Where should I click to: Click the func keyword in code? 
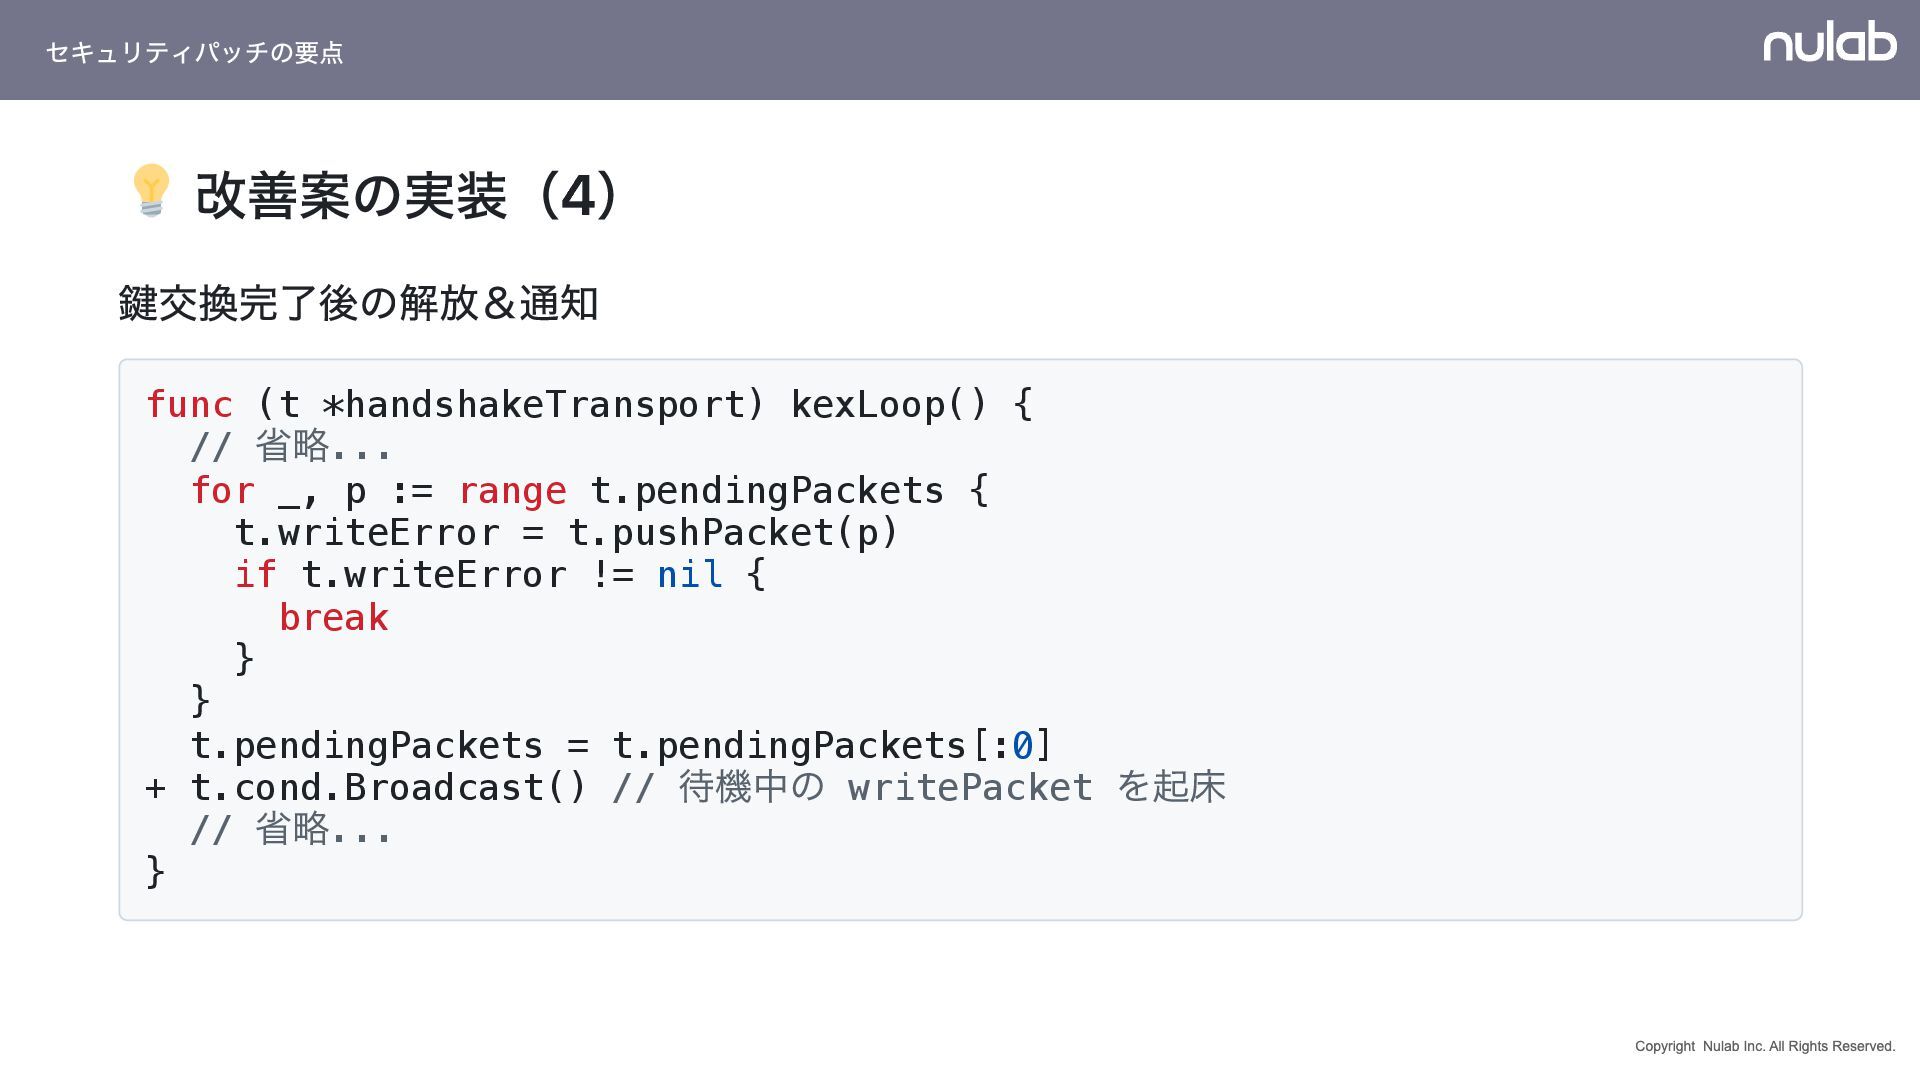coord(189,405)
